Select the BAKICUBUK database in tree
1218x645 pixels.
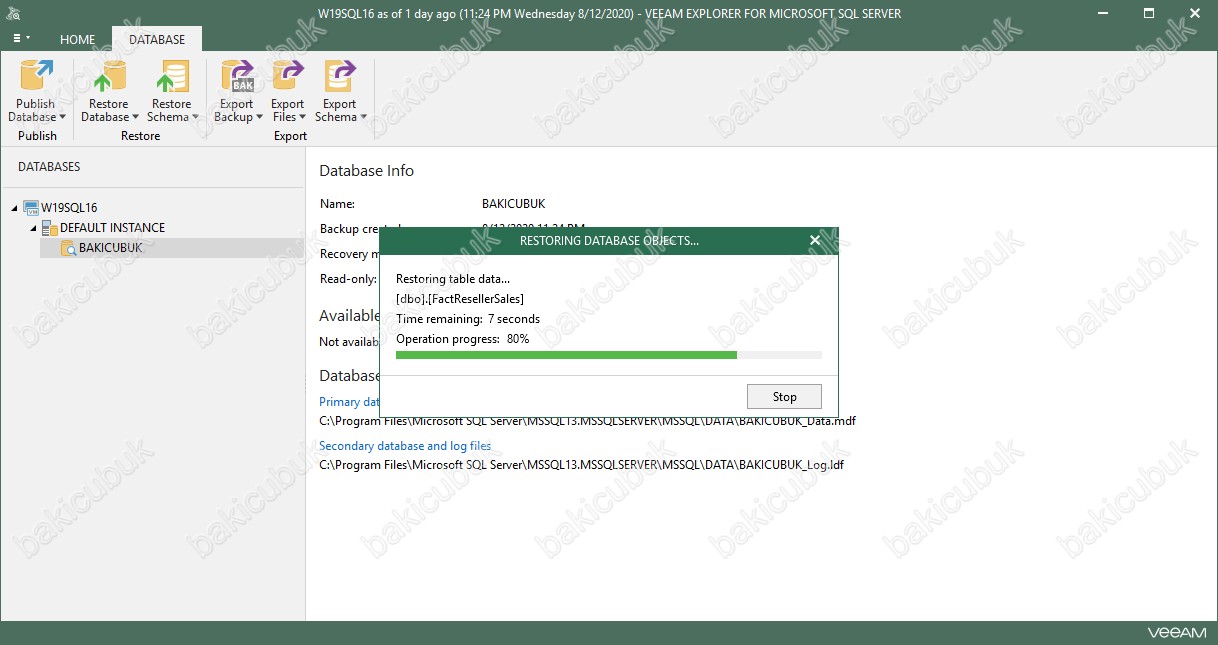tap(110, 248)
